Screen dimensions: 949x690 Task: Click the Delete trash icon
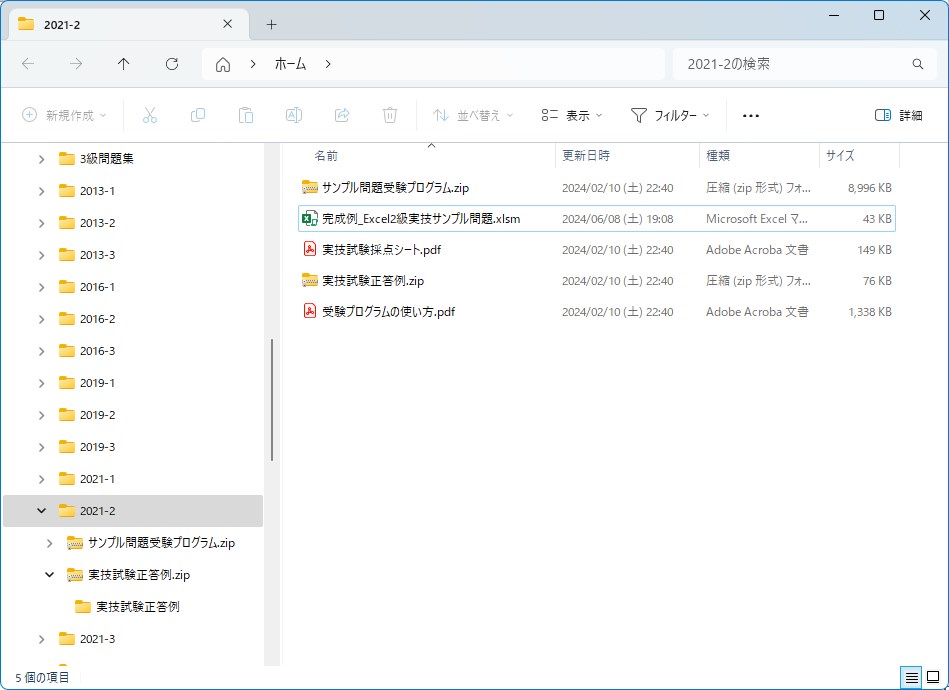click(390, 115)
